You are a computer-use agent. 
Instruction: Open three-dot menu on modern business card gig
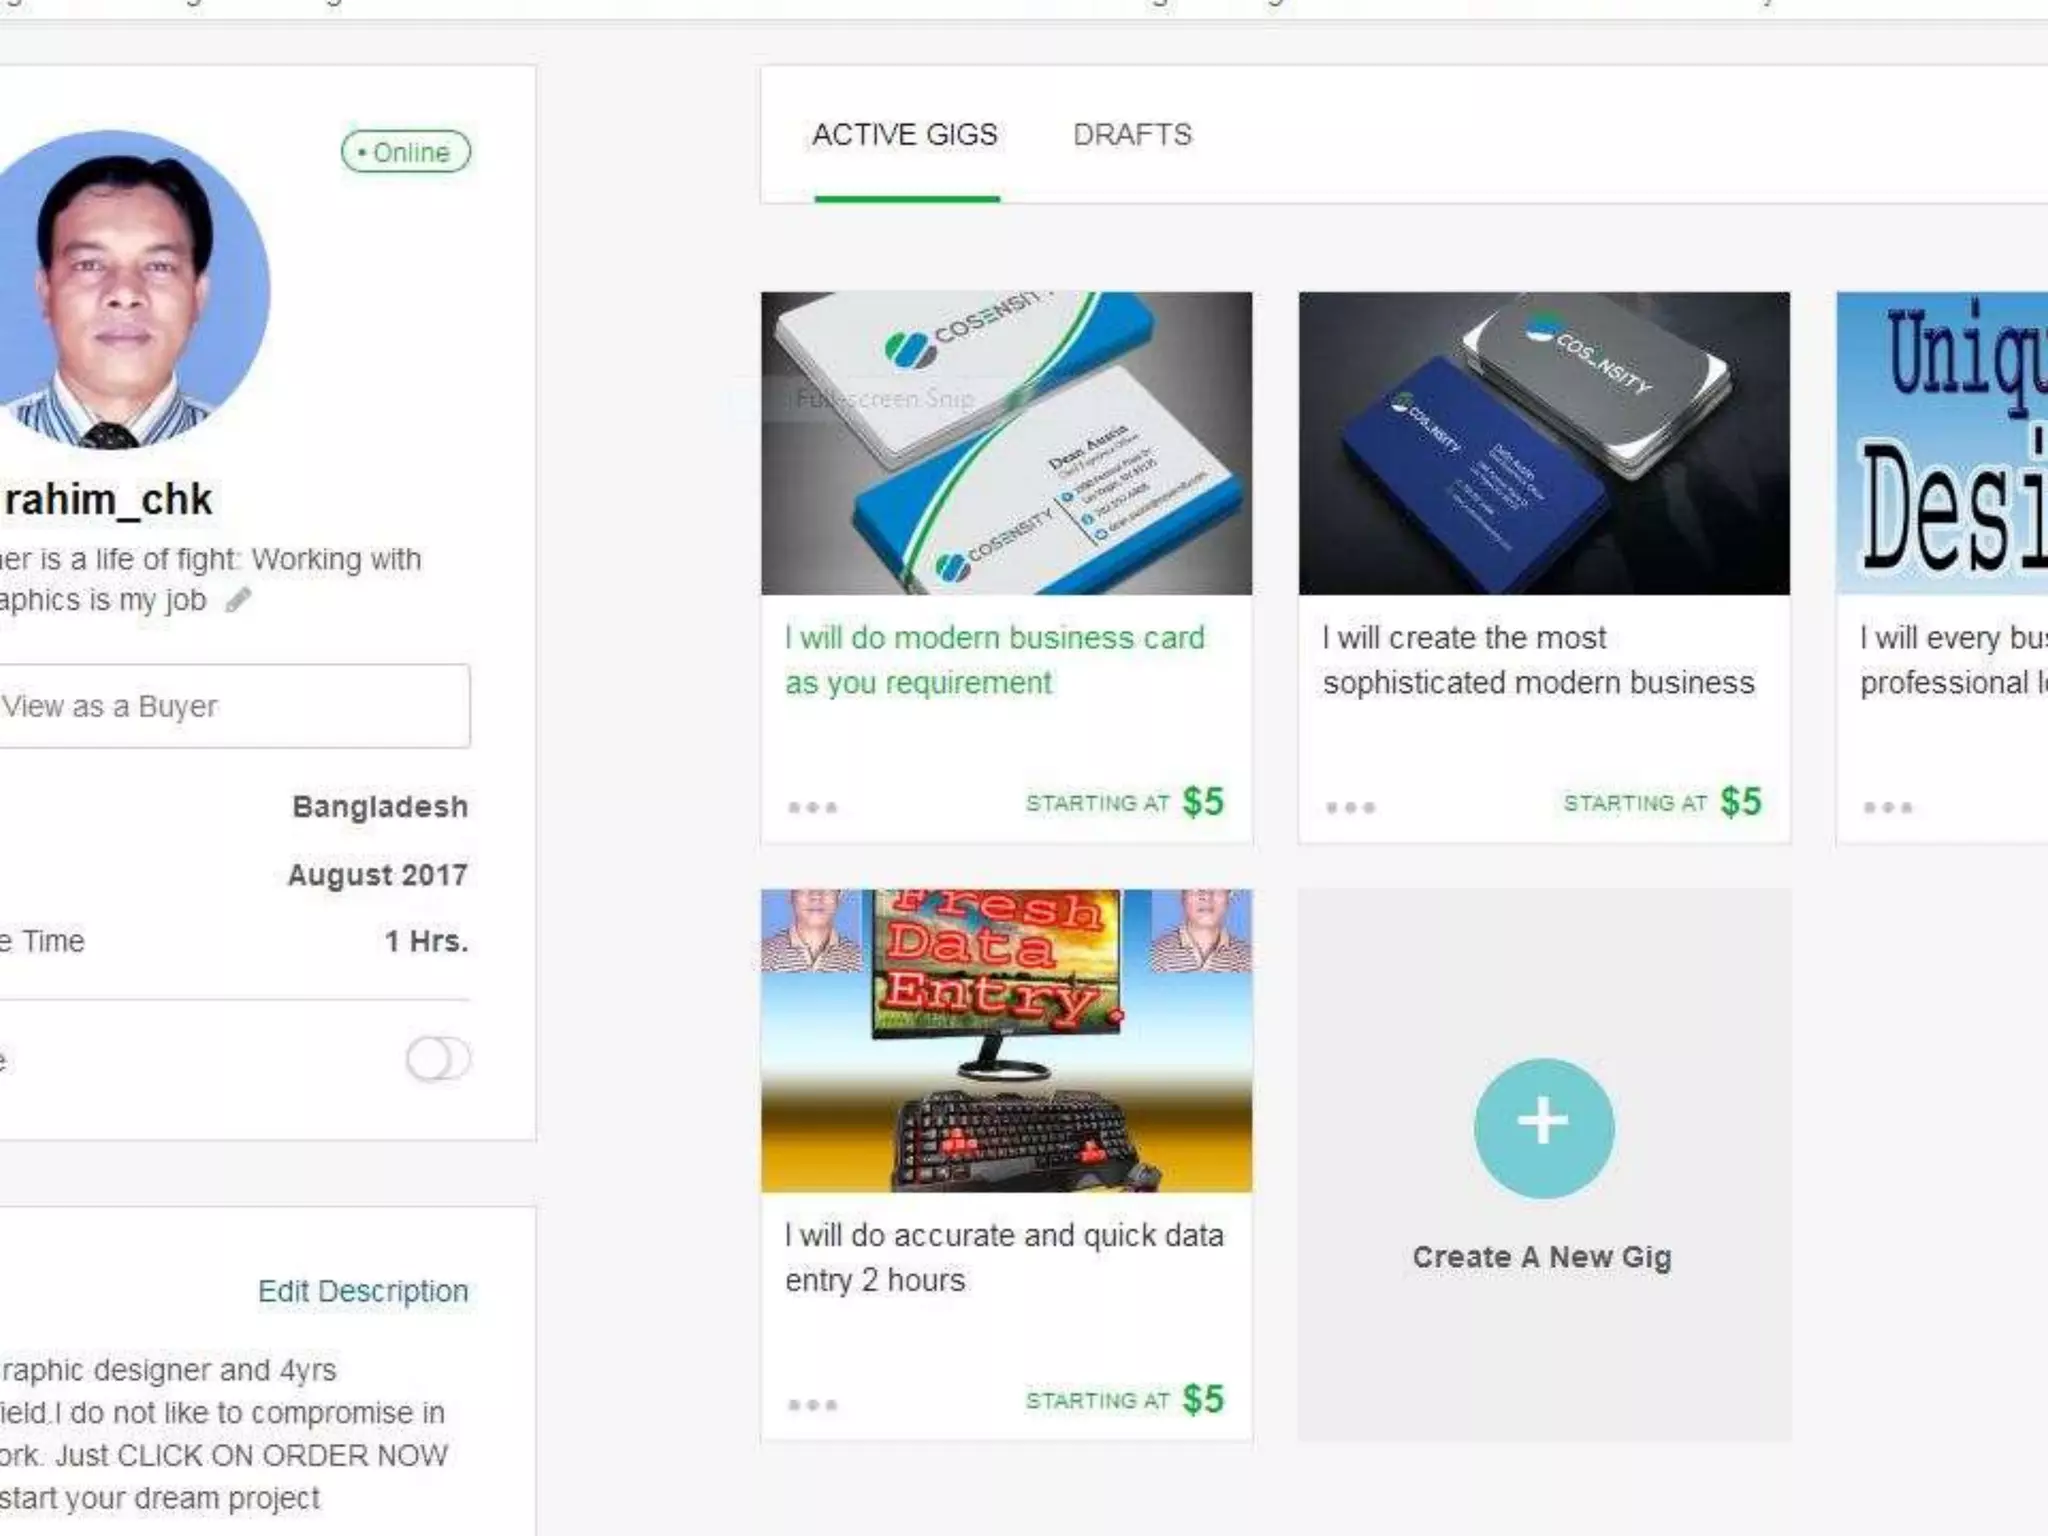[812, 807]
